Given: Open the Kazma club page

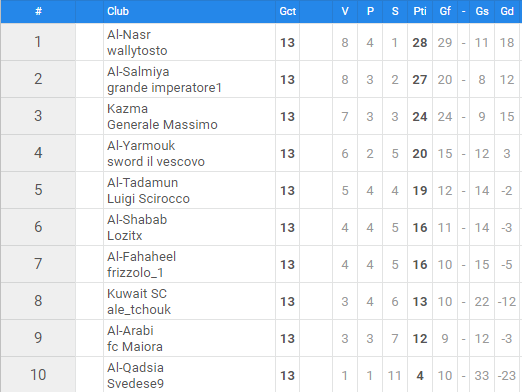Looking at the screenshot, I should 127,109.
